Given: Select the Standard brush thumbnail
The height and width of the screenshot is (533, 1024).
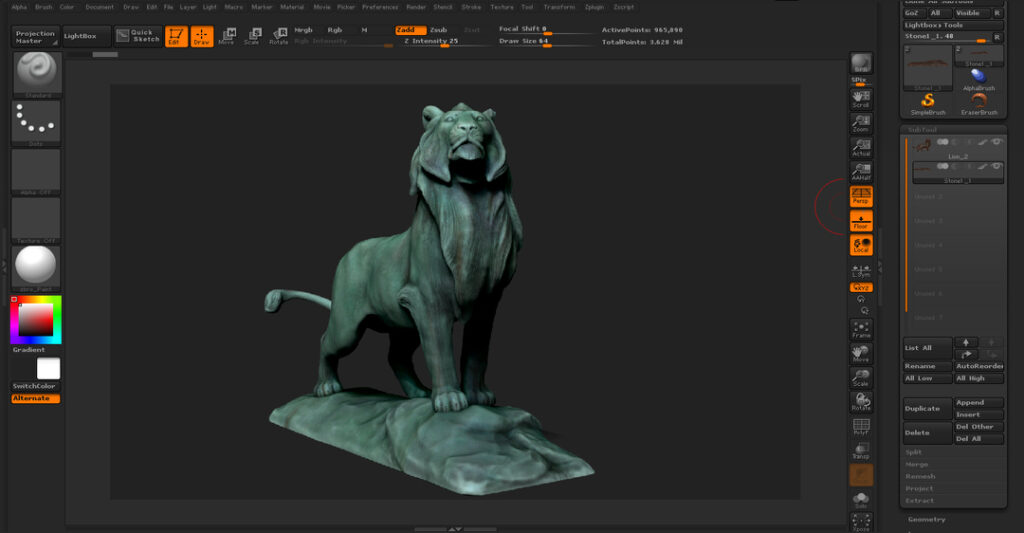Looking at the screenshot, I should coord(36,73).
